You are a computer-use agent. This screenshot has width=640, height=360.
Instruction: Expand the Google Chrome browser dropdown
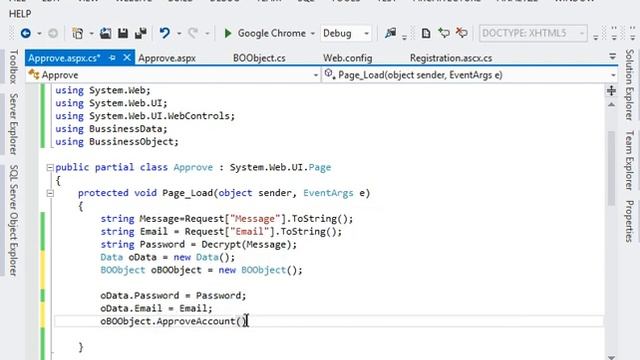click(x=313, y=33)
